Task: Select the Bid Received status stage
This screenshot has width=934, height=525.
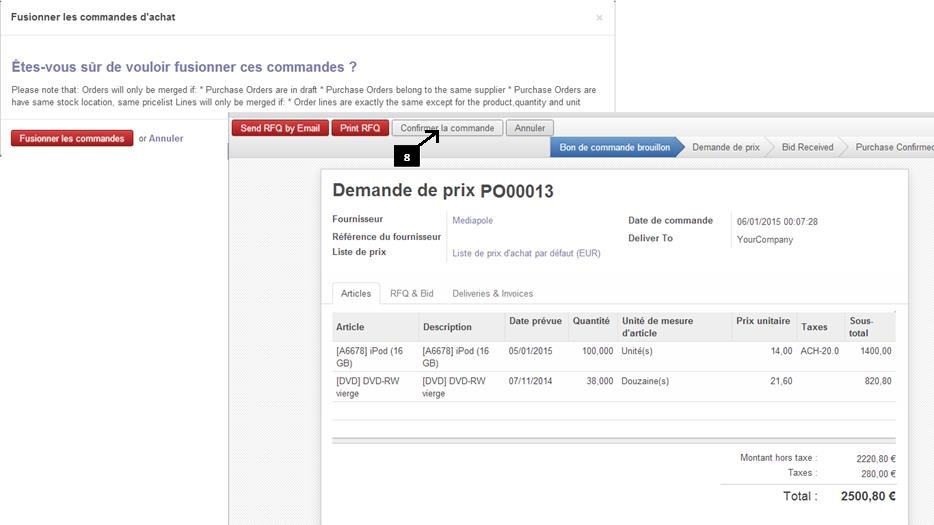Action: click(807, 147)
